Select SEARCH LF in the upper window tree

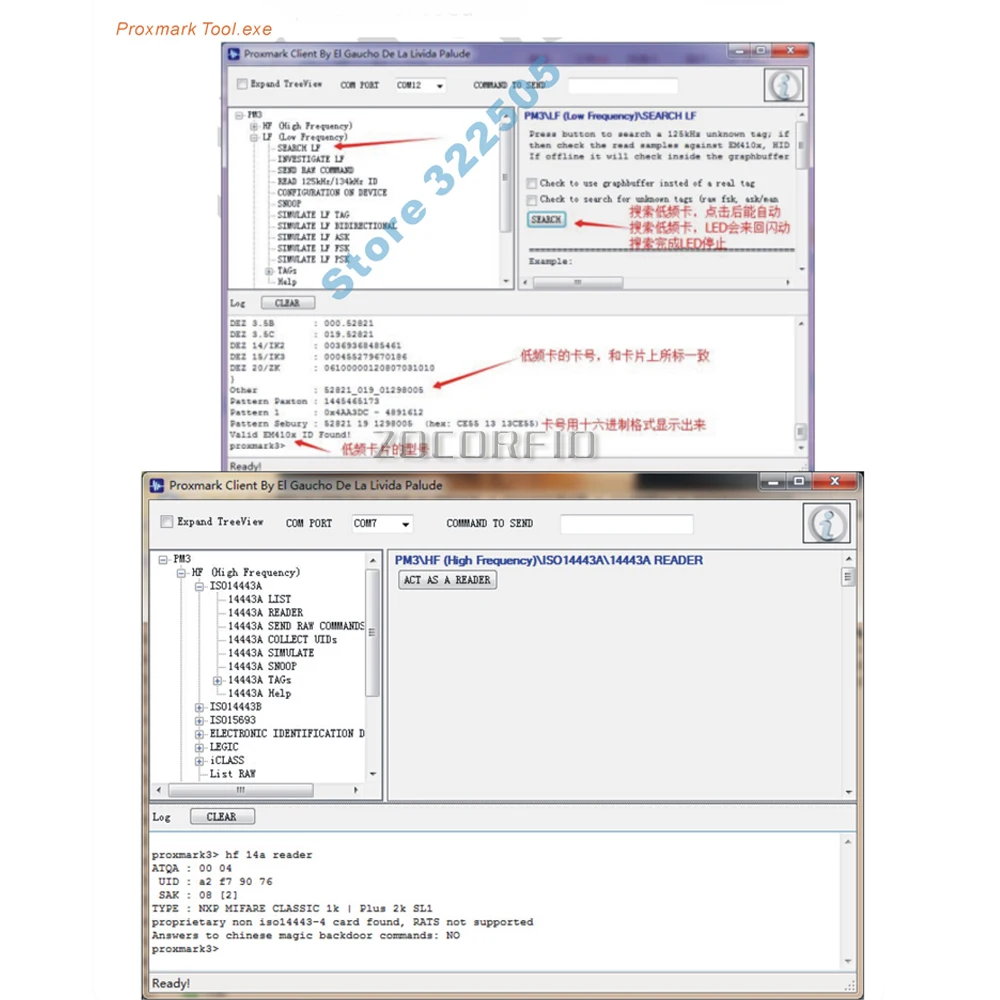(x=298, y=148)
